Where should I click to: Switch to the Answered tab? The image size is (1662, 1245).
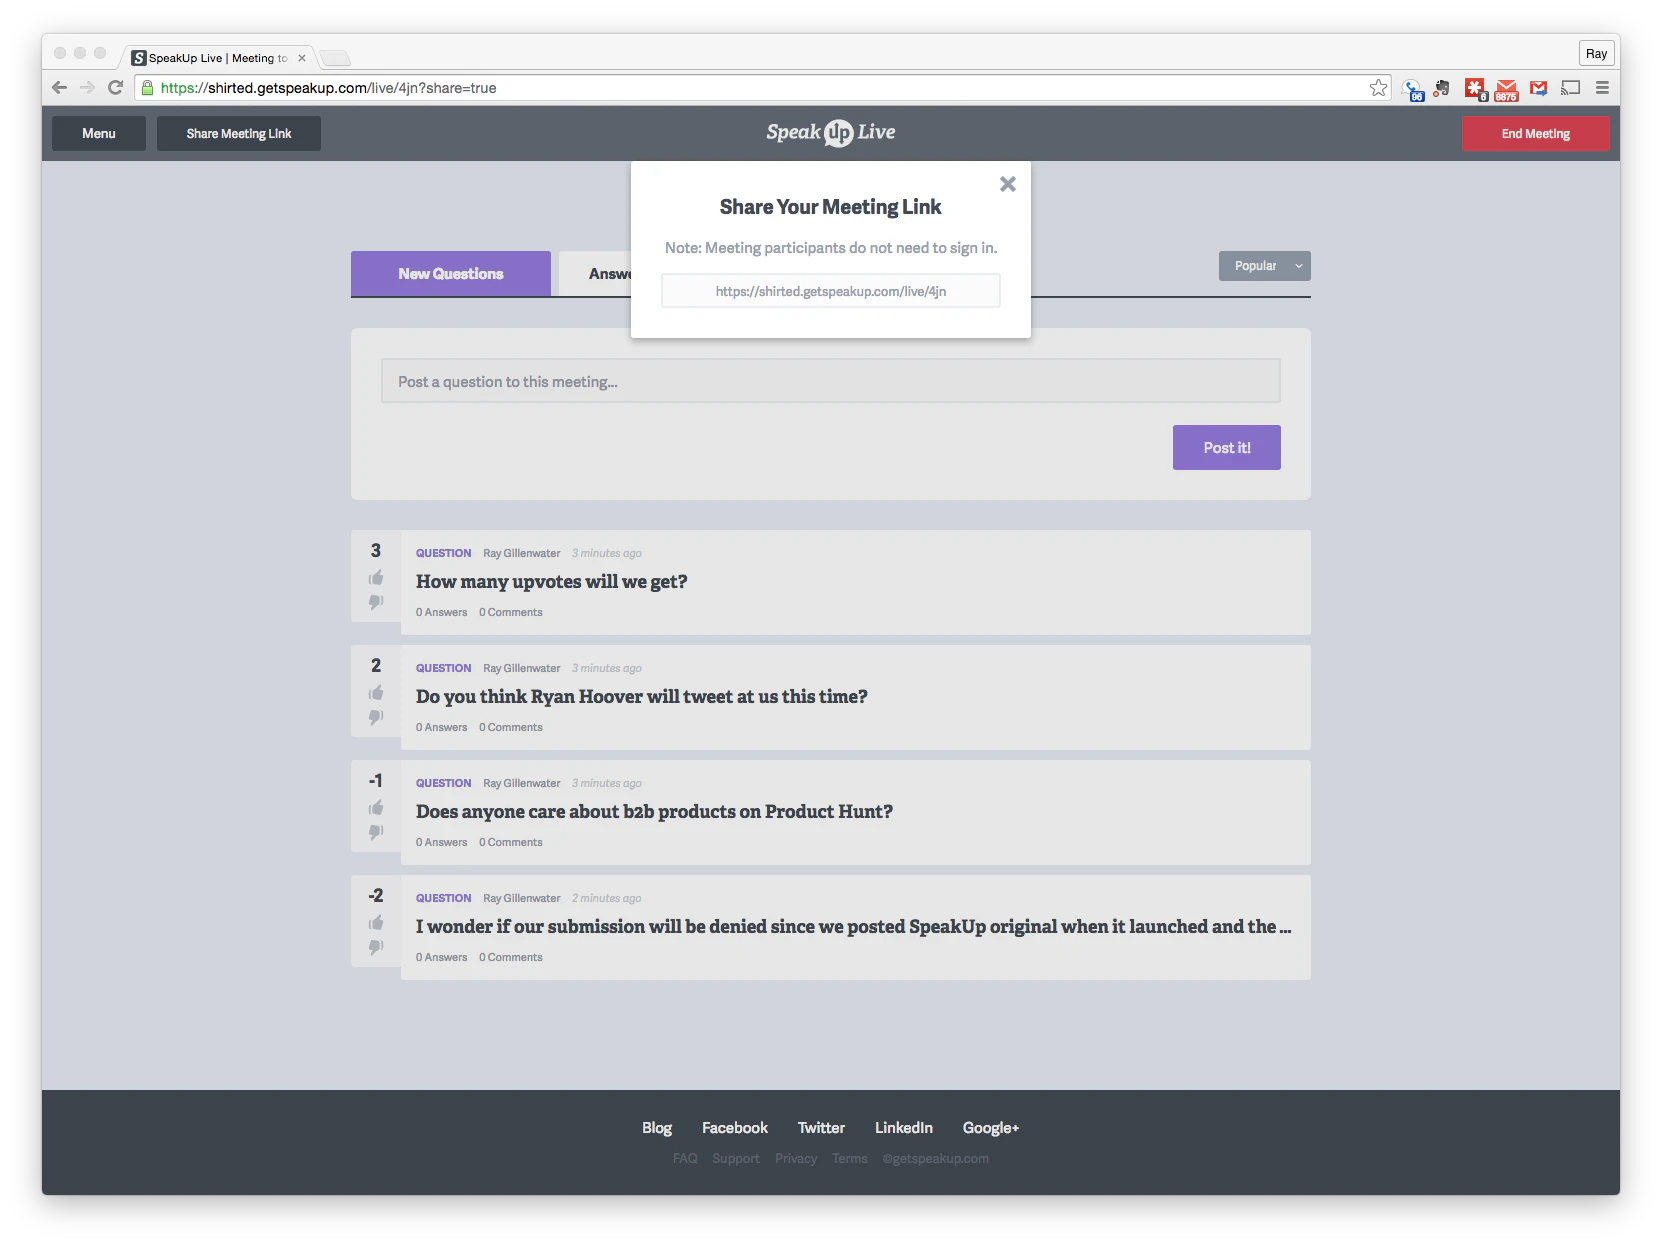click(596, 274)
